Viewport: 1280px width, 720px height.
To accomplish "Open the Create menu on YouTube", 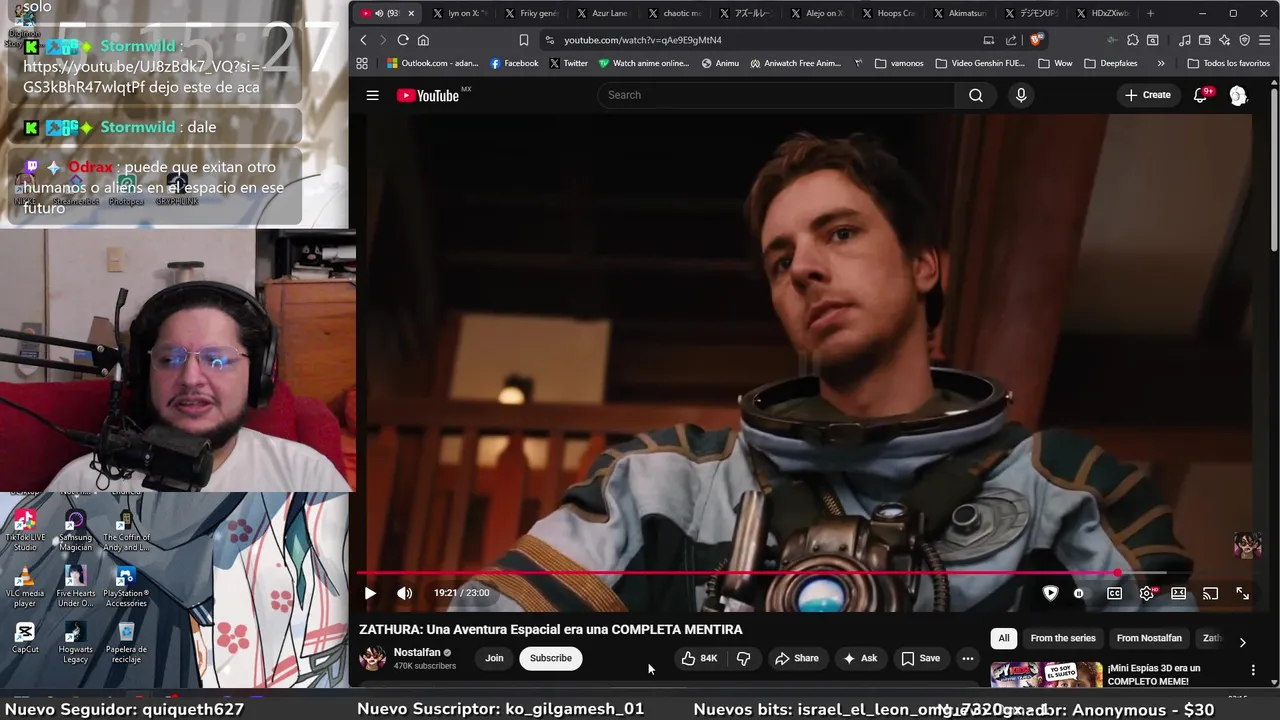I will 1147,95.
